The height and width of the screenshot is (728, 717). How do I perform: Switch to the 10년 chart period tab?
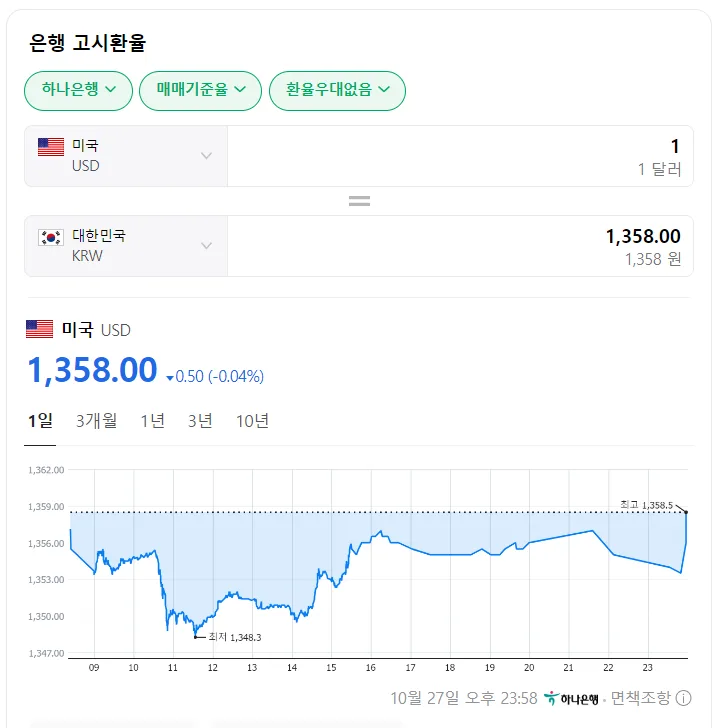(253, 421)
